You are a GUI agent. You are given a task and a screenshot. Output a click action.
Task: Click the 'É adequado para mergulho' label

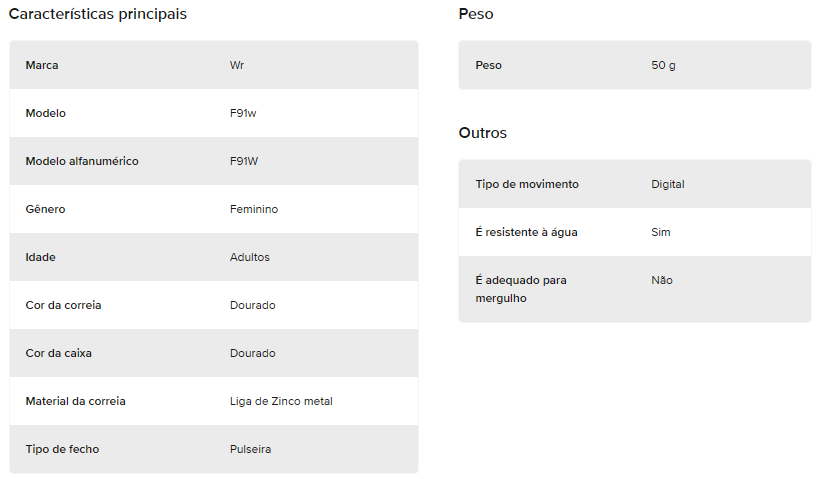tap(521, 289)
